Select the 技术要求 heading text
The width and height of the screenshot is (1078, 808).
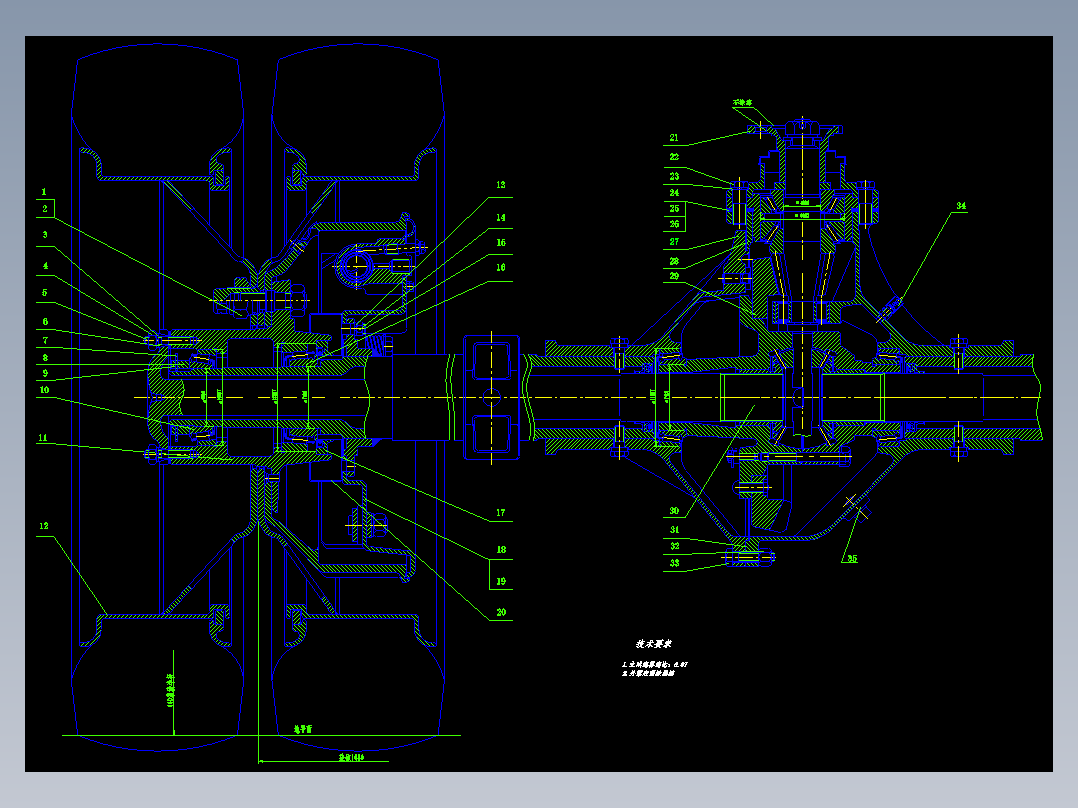pyautogui.click(x=654, y=644)
